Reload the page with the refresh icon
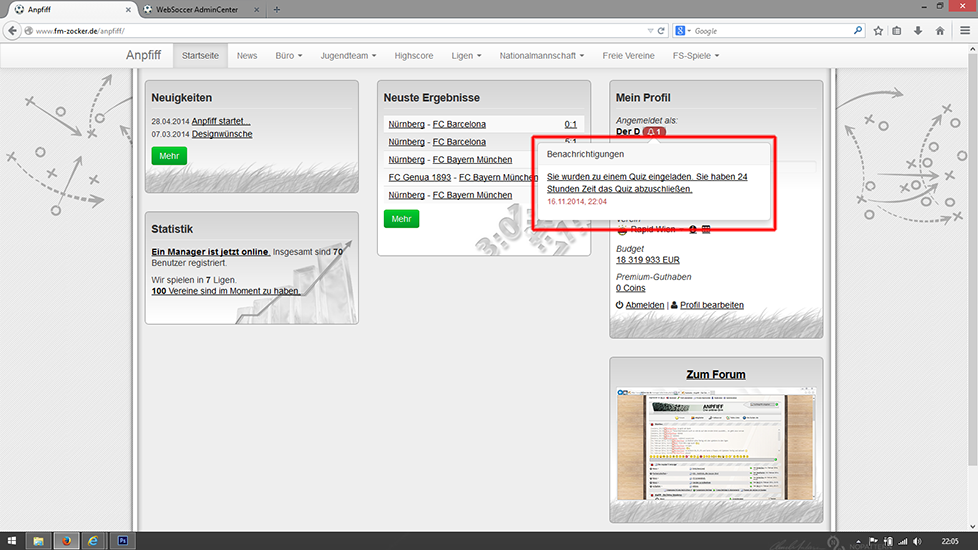Screen dimensions: 978x550 coord(661,31)
